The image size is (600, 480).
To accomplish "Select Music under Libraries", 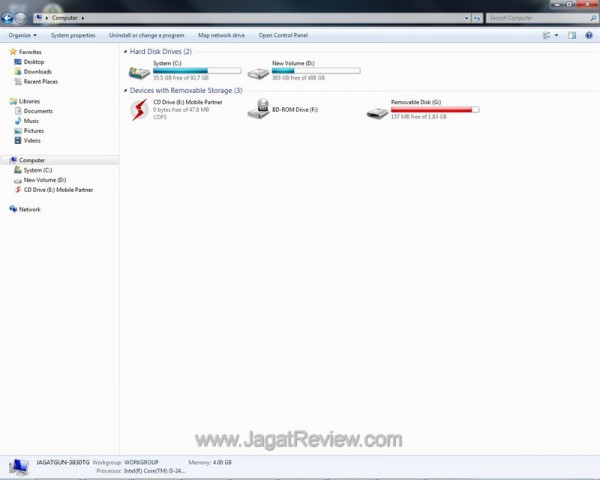I will pos(32,121).
